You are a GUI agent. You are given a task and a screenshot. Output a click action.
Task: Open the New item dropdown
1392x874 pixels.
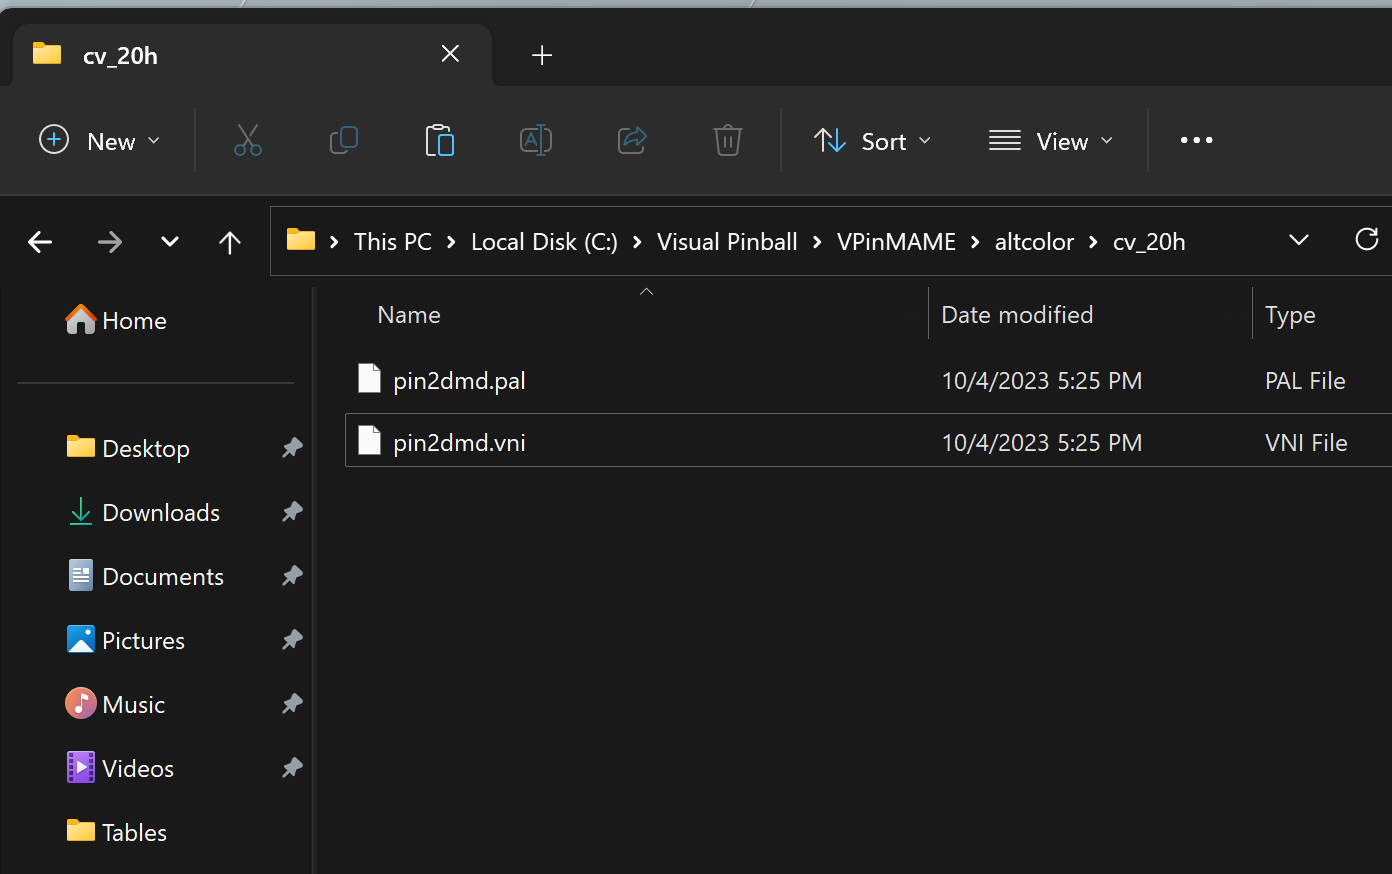pos(99,141)
